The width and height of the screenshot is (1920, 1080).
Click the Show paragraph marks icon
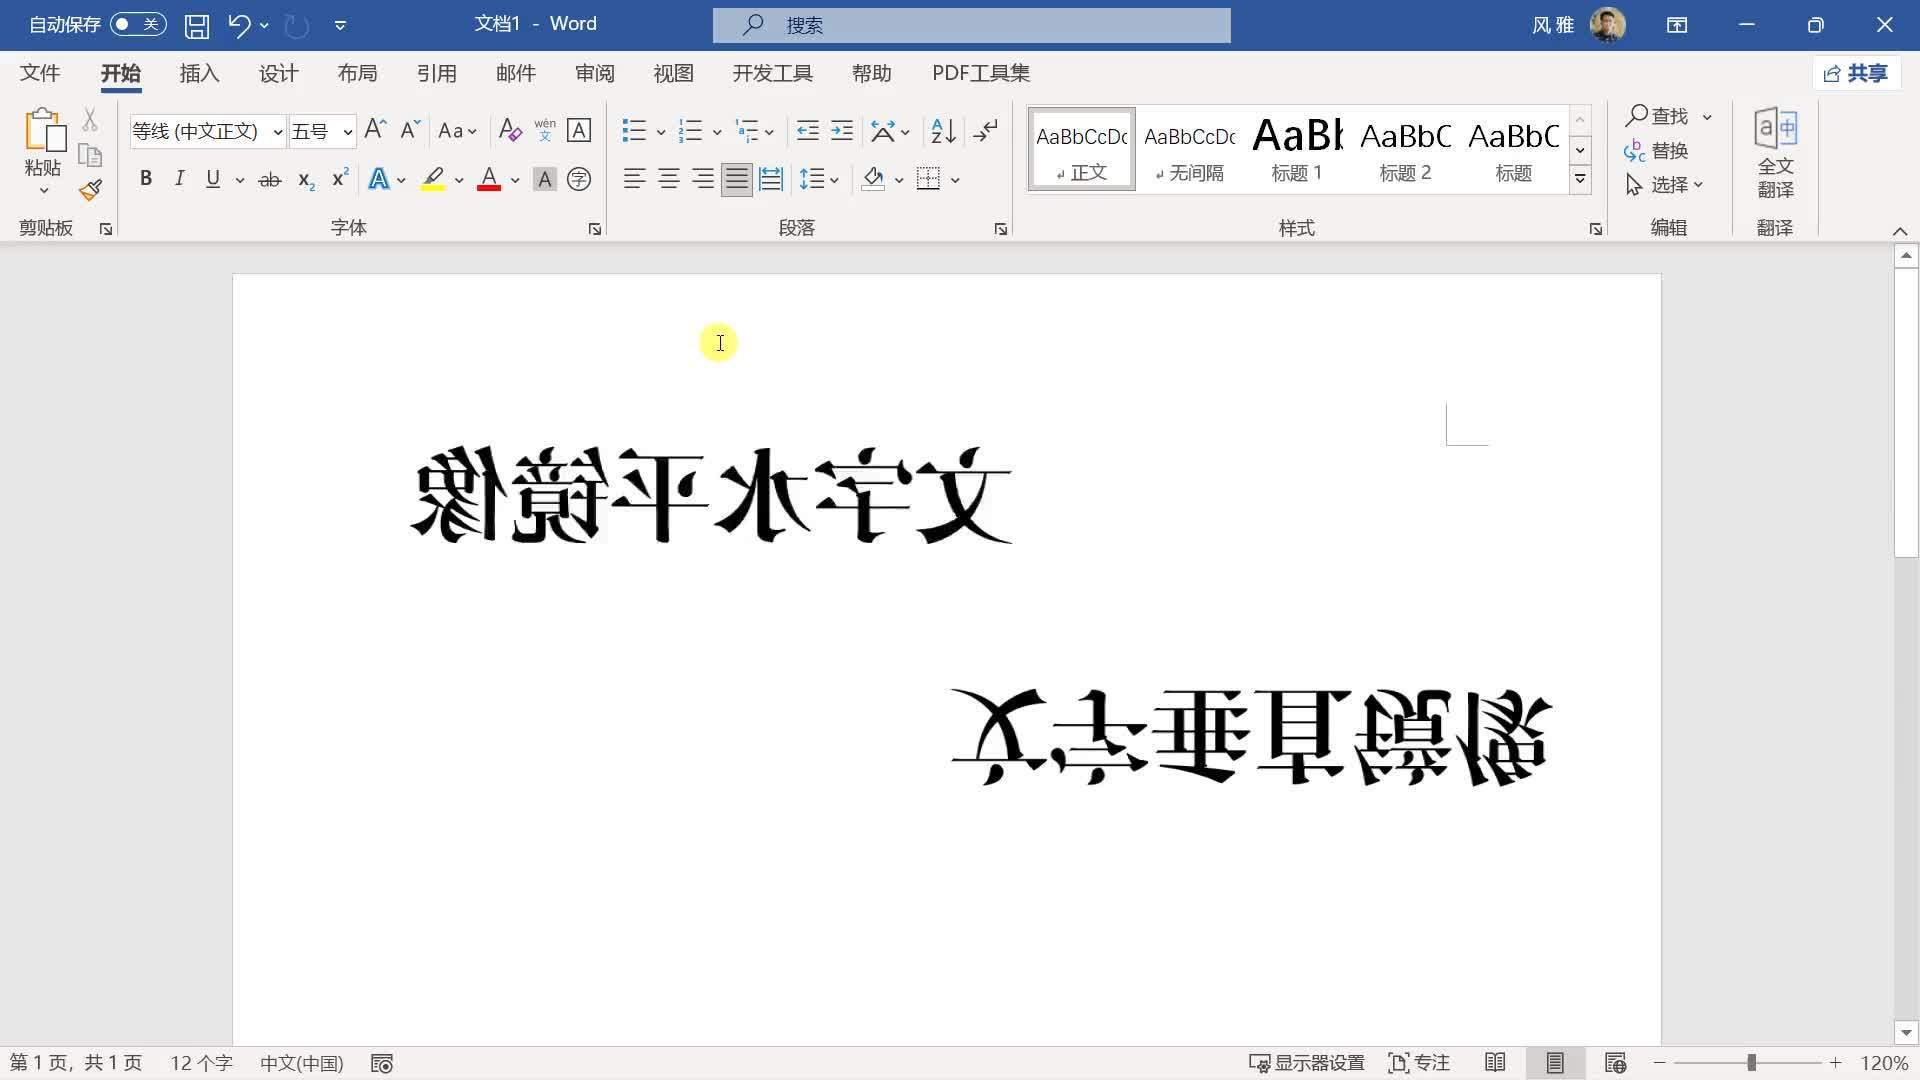point(986,131)
